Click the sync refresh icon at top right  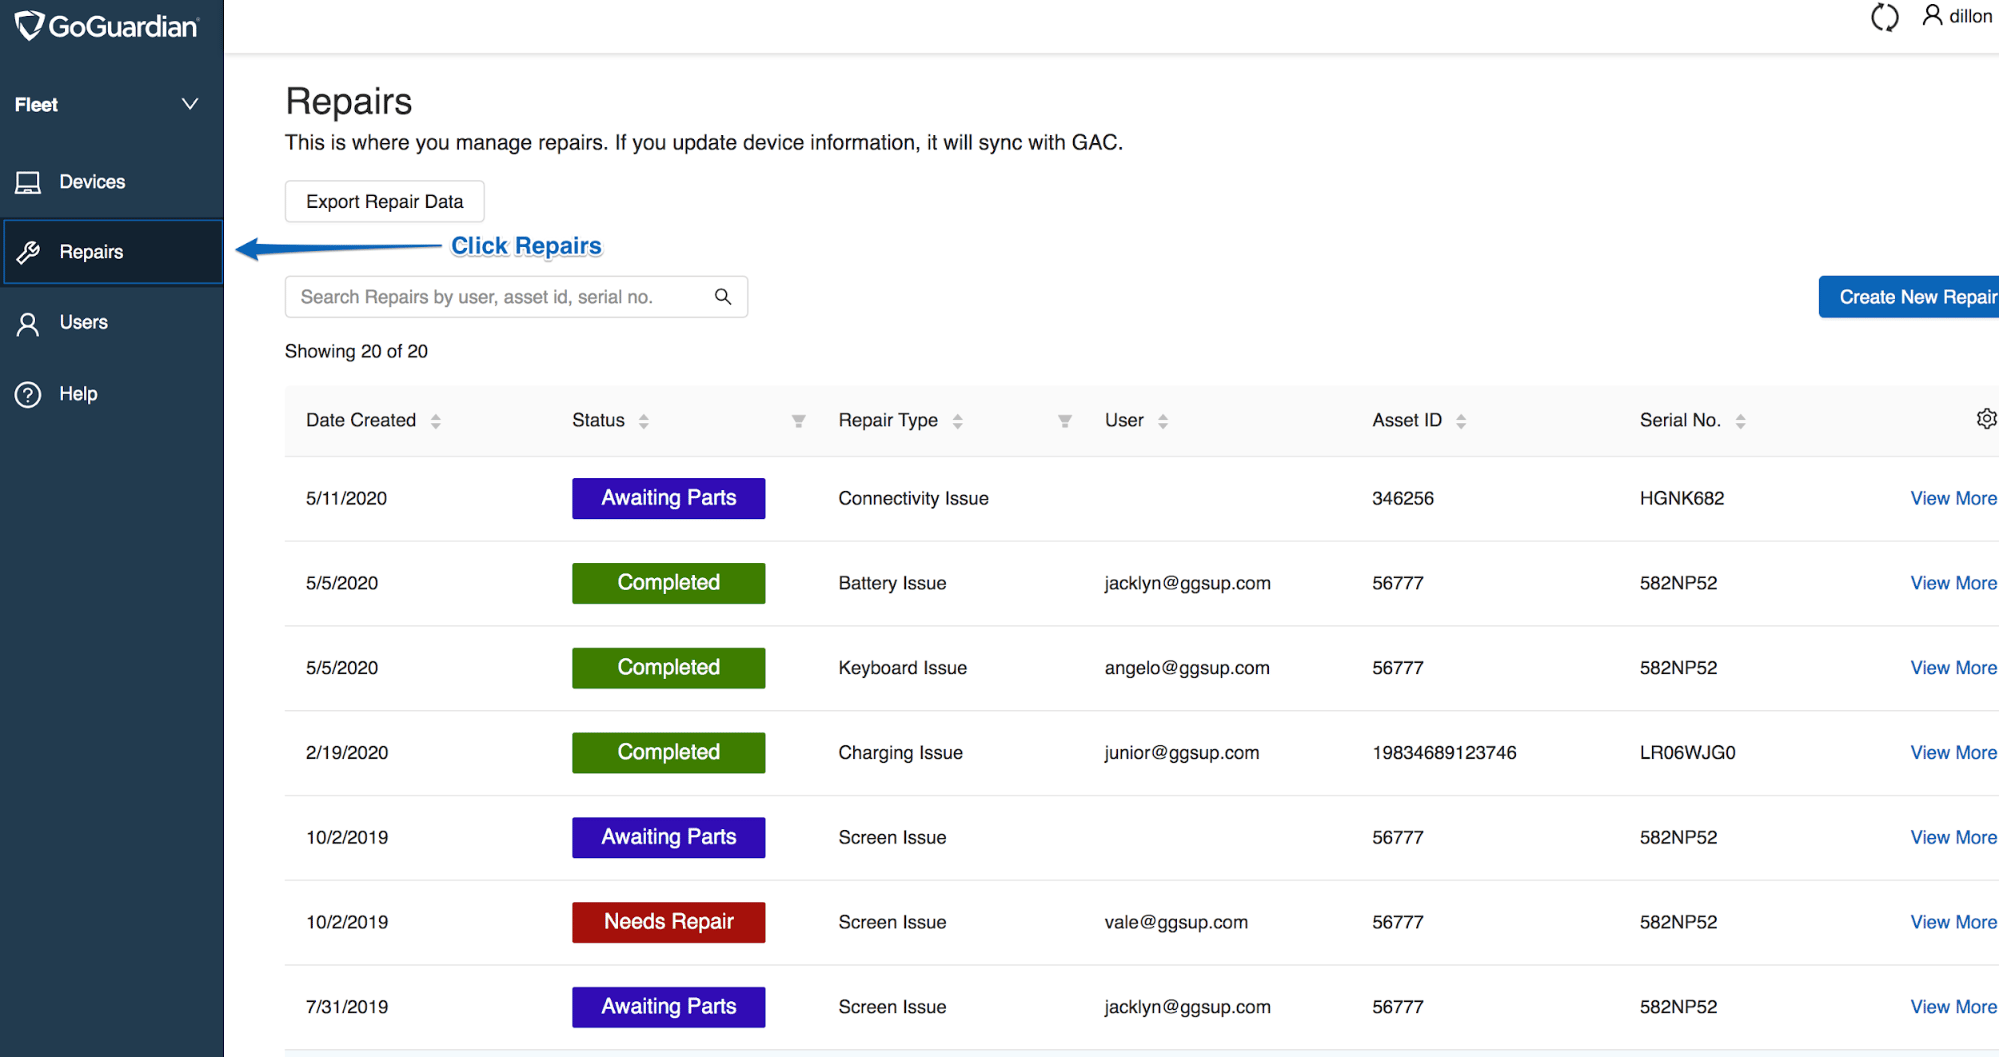tap(1884, 17)
